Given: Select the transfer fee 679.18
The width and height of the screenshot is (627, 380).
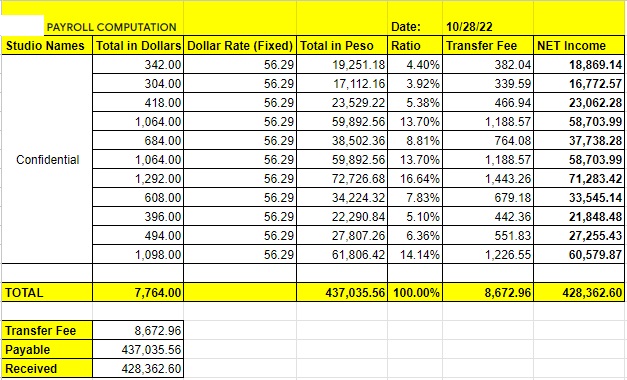Looking at the screenshot, I should [x=488, y=197].
